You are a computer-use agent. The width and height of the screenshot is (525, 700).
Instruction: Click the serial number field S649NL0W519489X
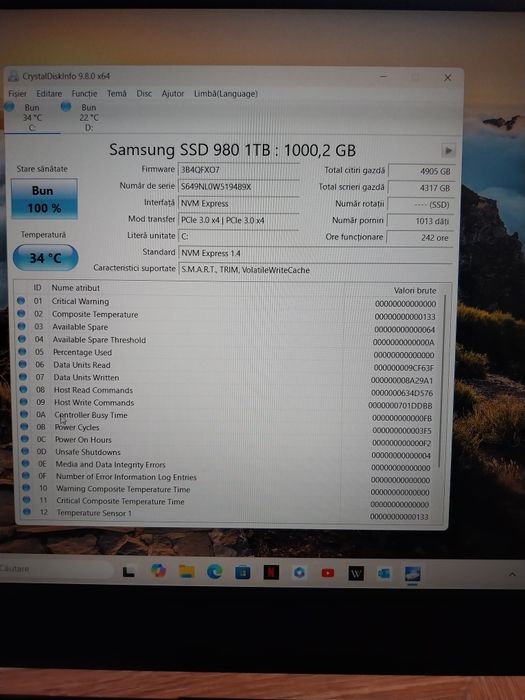tap(238, 187)
